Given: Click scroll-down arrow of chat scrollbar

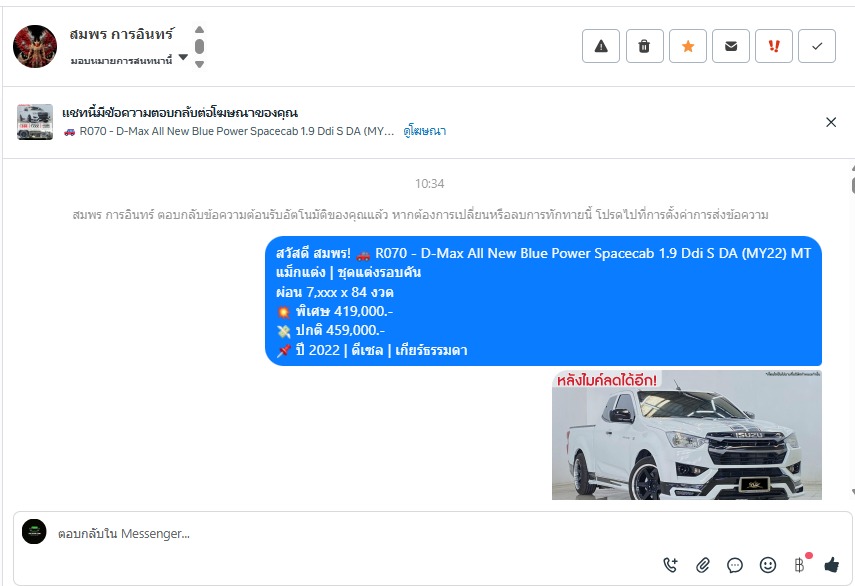Looking at the screenshot, I should (852, 492).
